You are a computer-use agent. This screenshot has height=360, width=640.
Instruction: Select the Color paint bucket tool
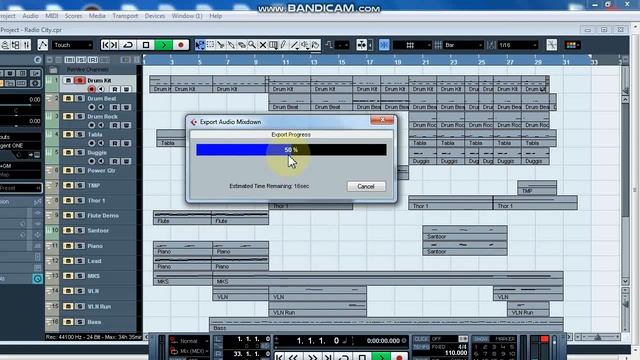click(316, 45)
